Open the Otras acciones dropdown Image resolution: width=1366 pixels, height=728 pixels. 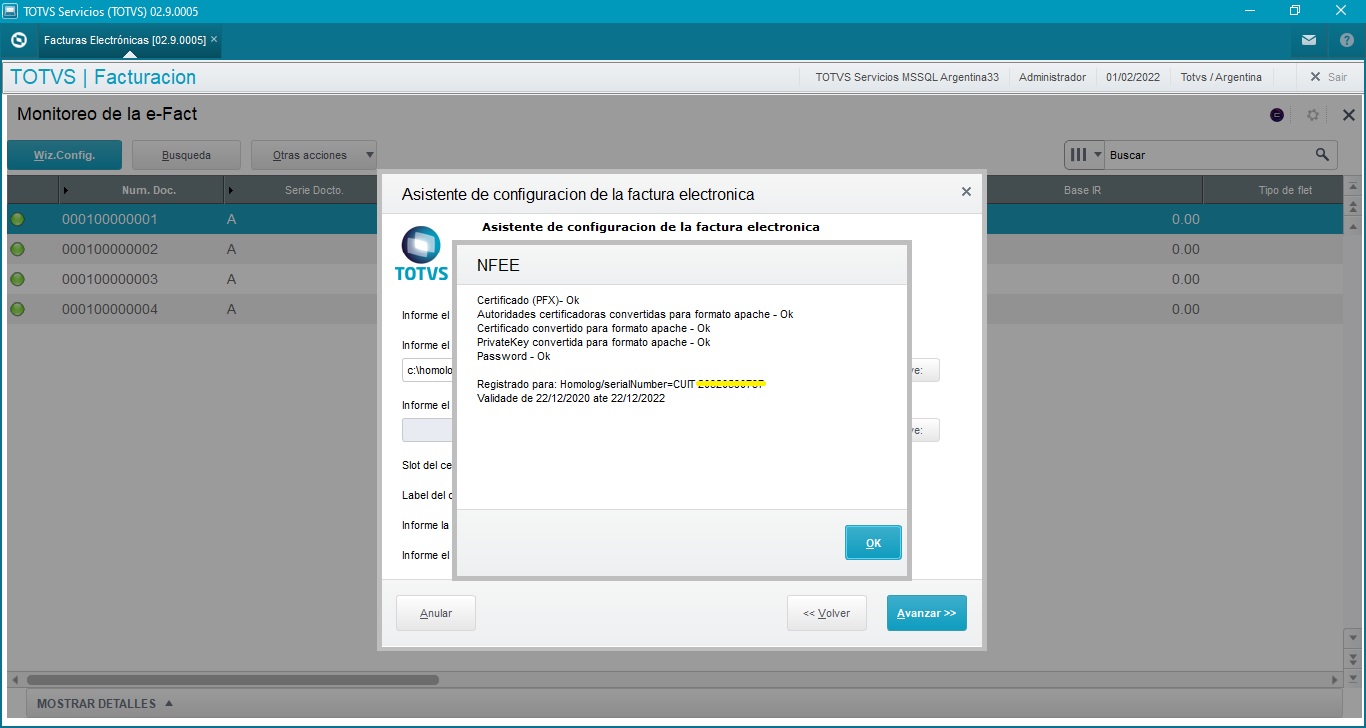click(x=314, y=155)
